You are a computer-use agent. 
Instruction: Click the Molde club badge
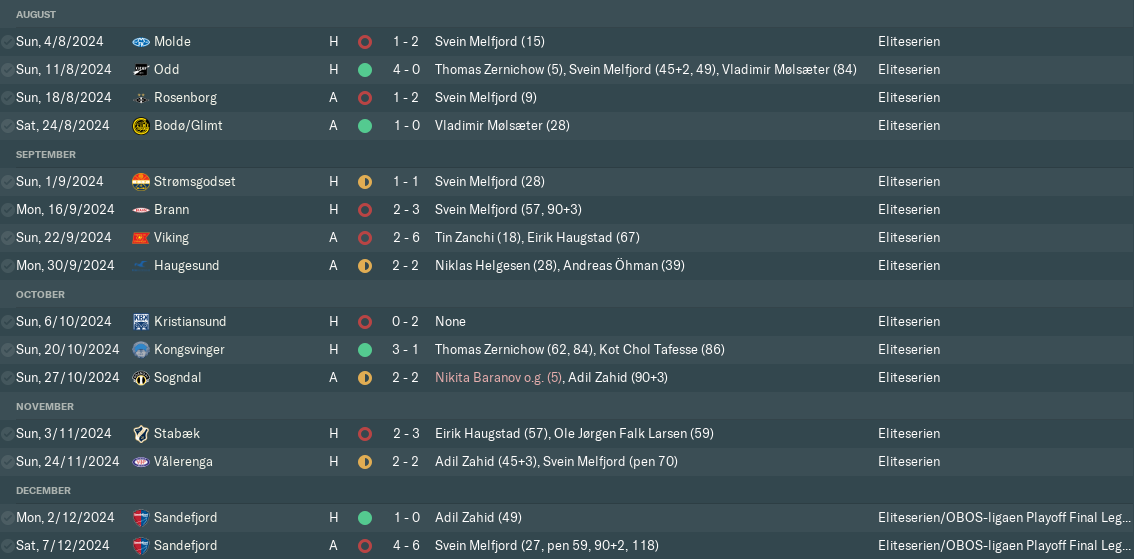(141, 42)
